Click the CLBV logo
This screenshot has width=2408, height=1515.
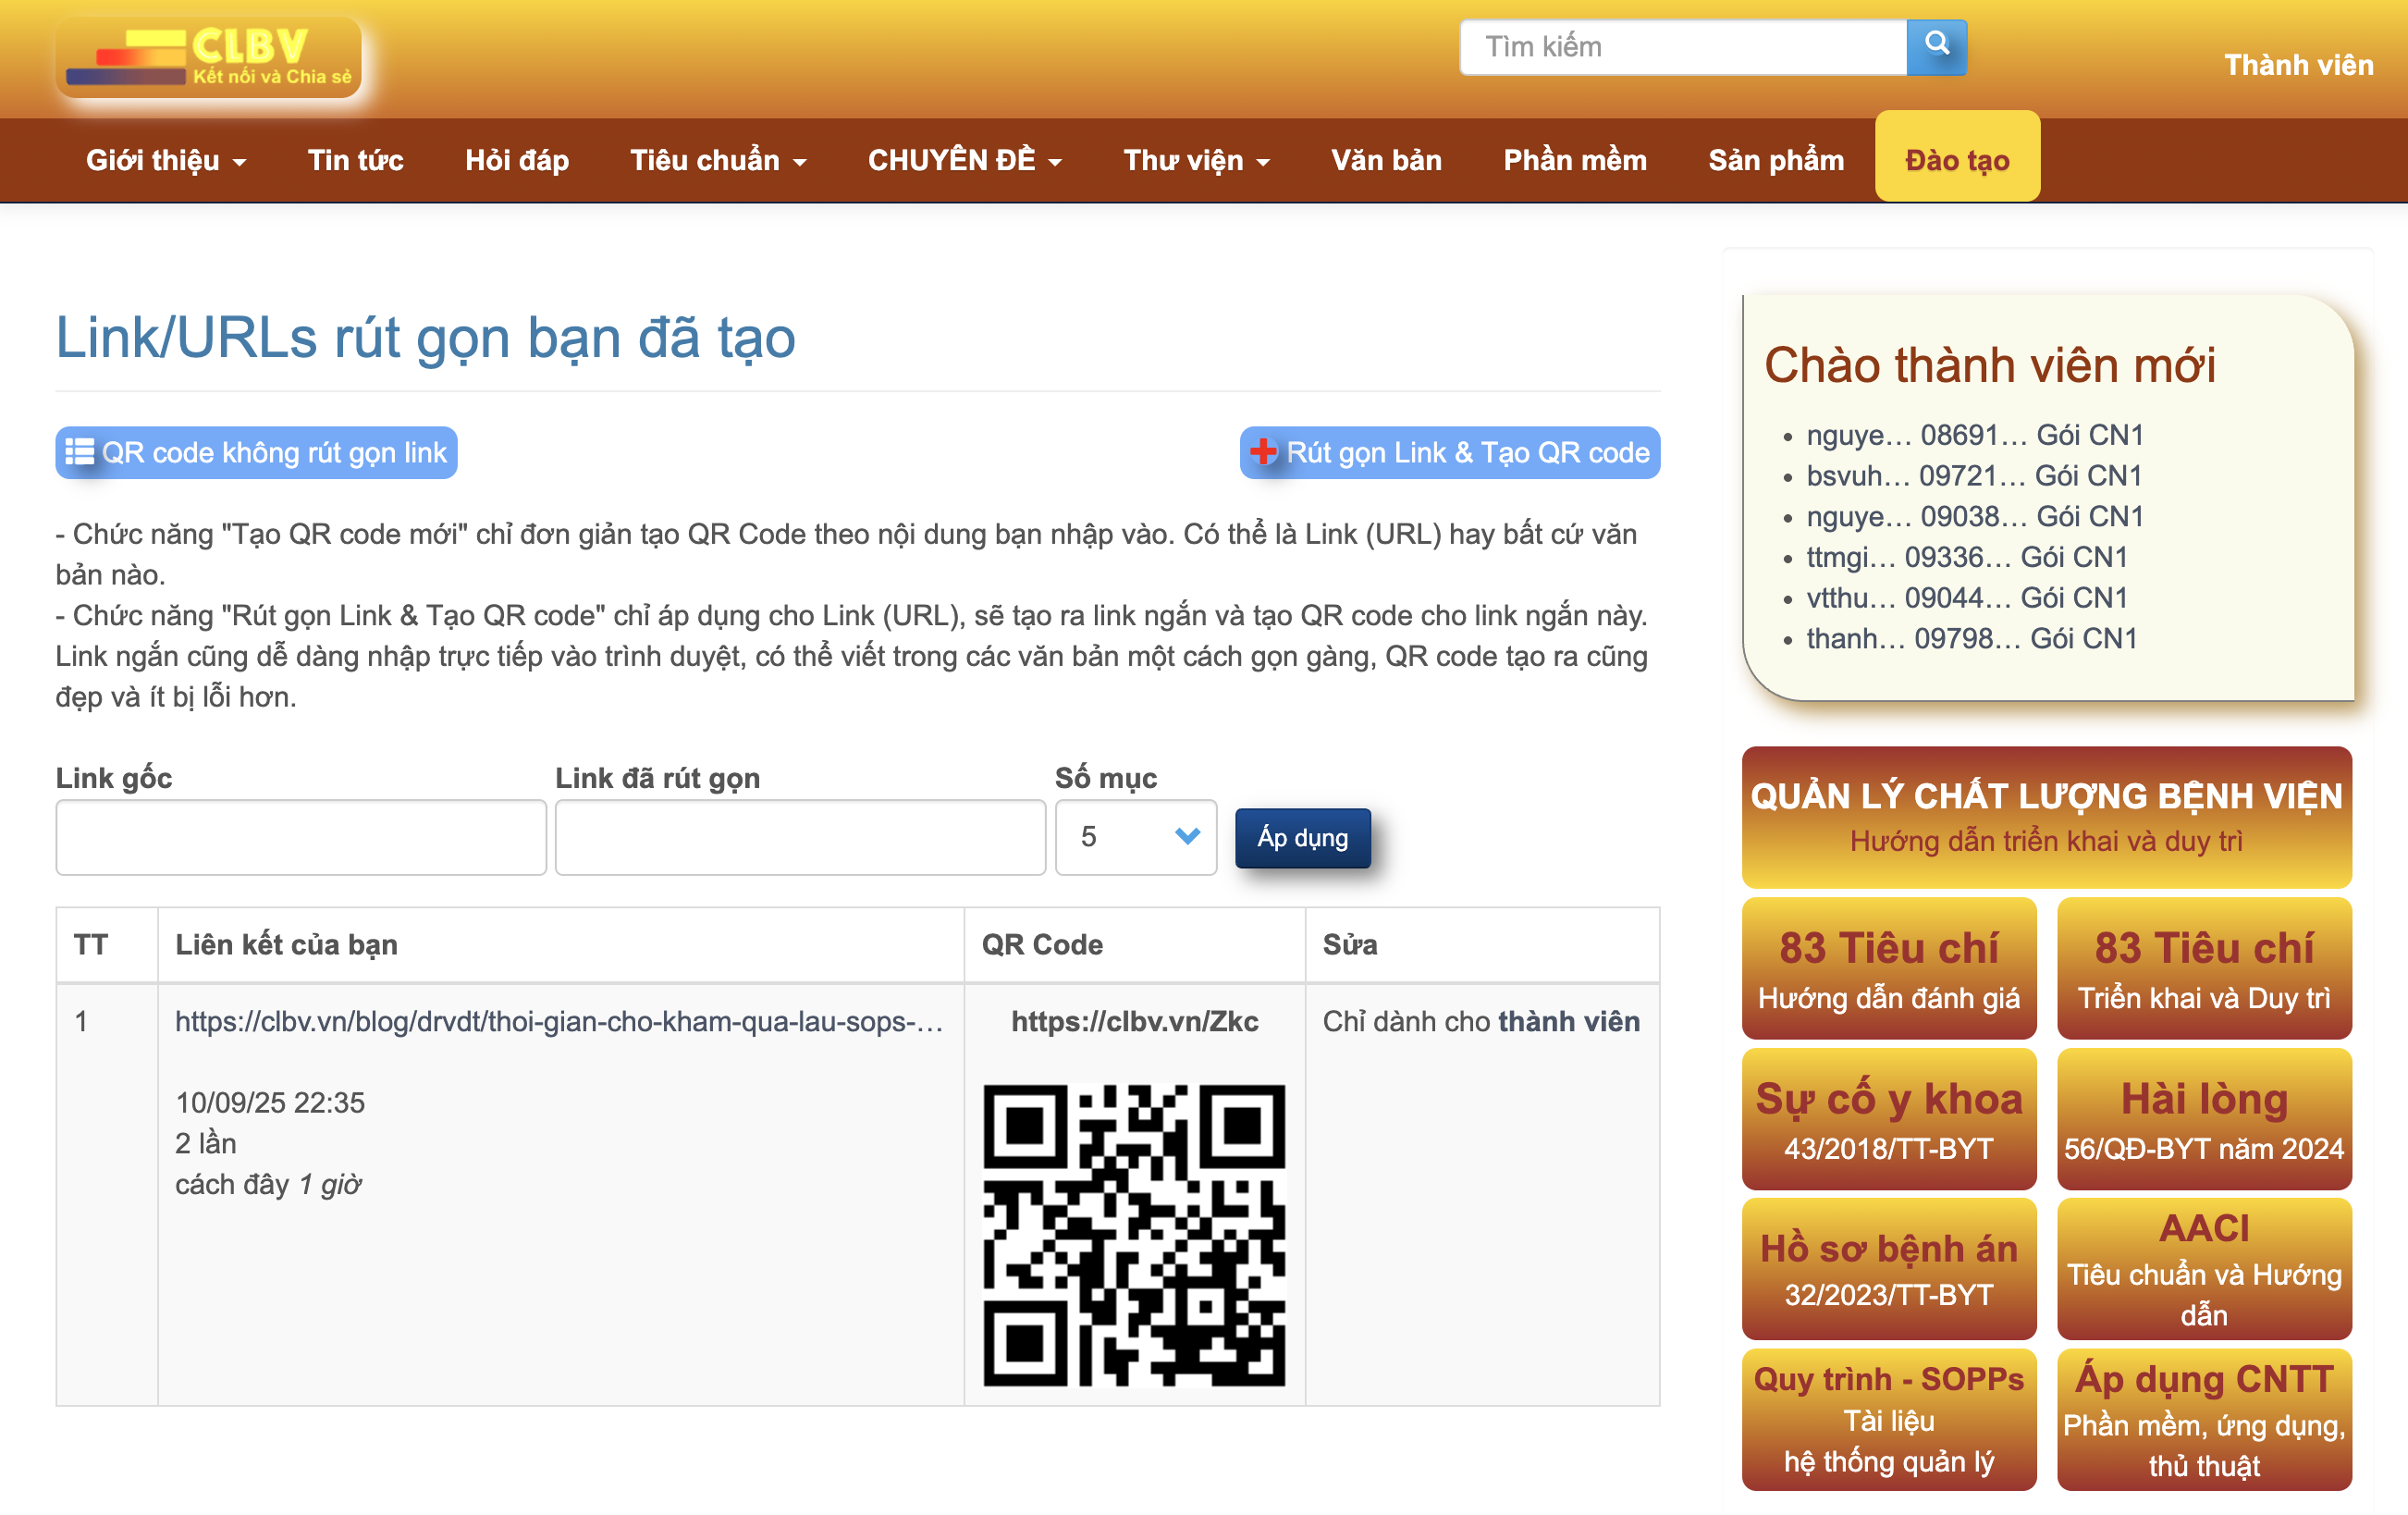tap(209, 58)
